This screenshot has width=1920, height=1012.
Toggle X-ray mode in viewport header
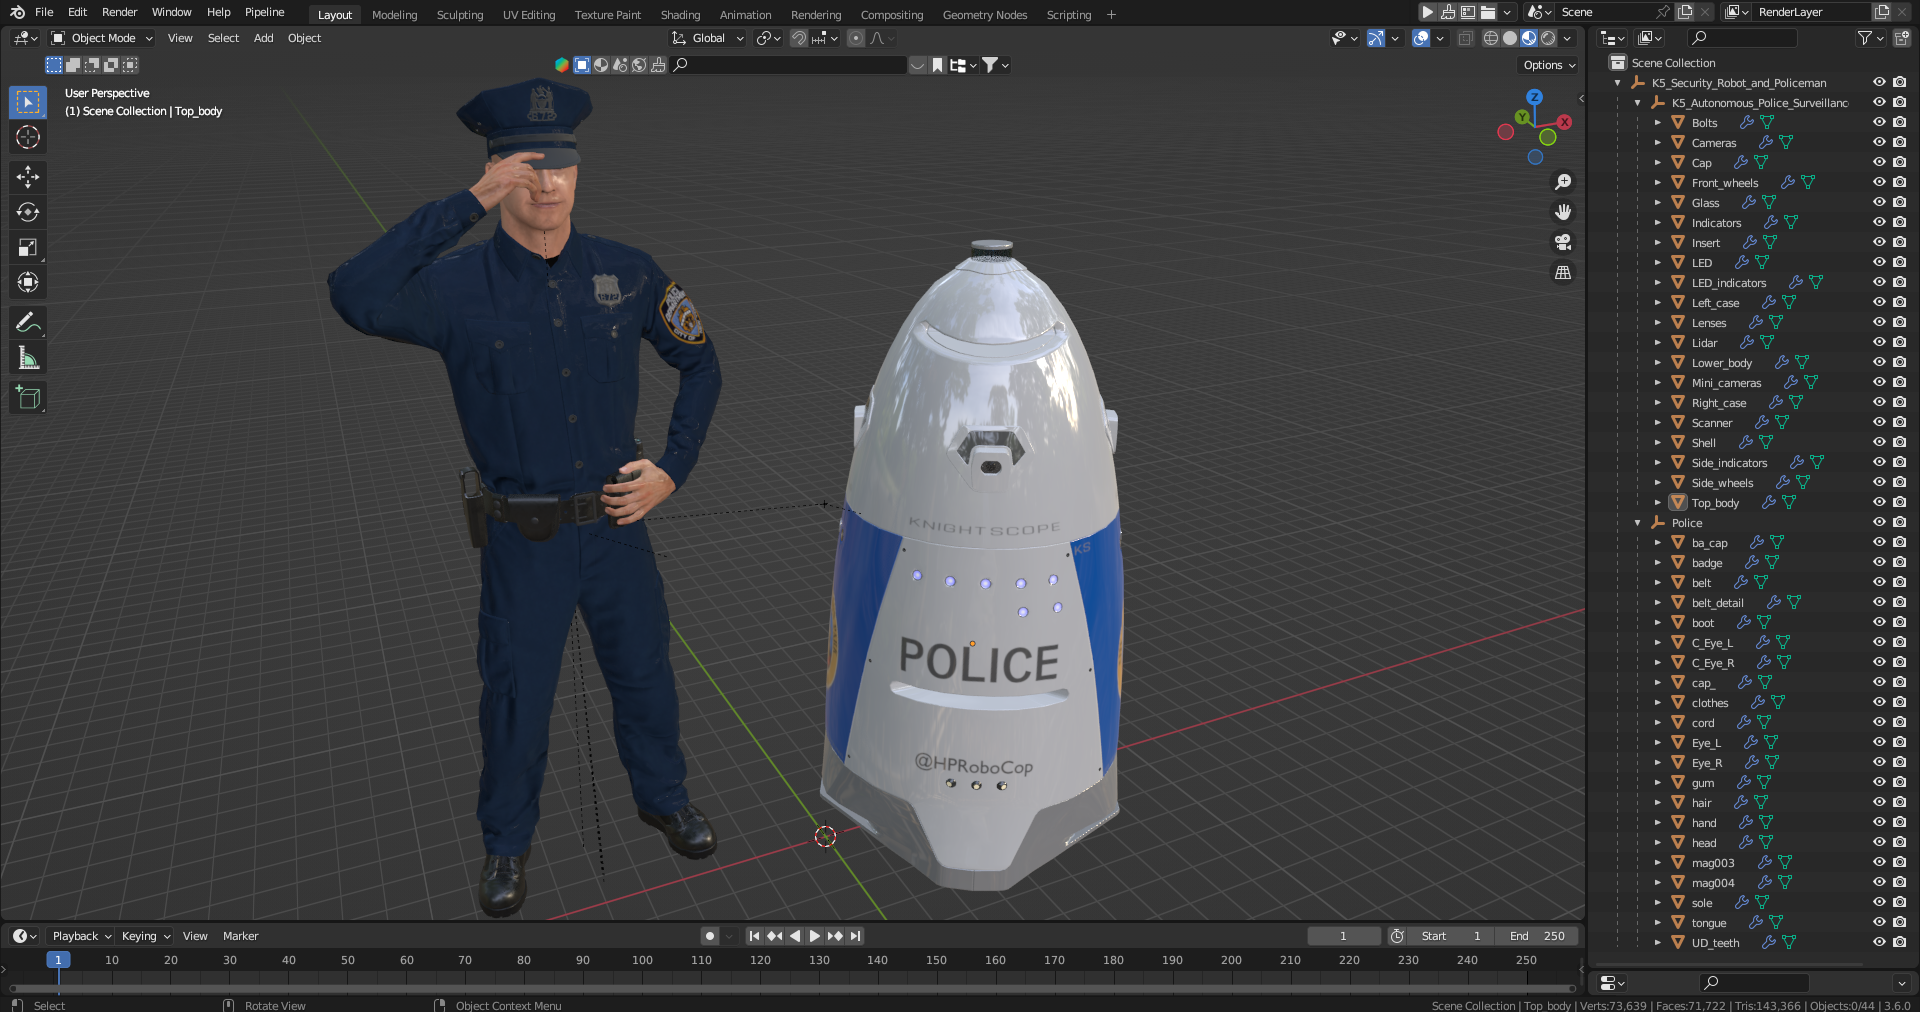pos(1465,38)
